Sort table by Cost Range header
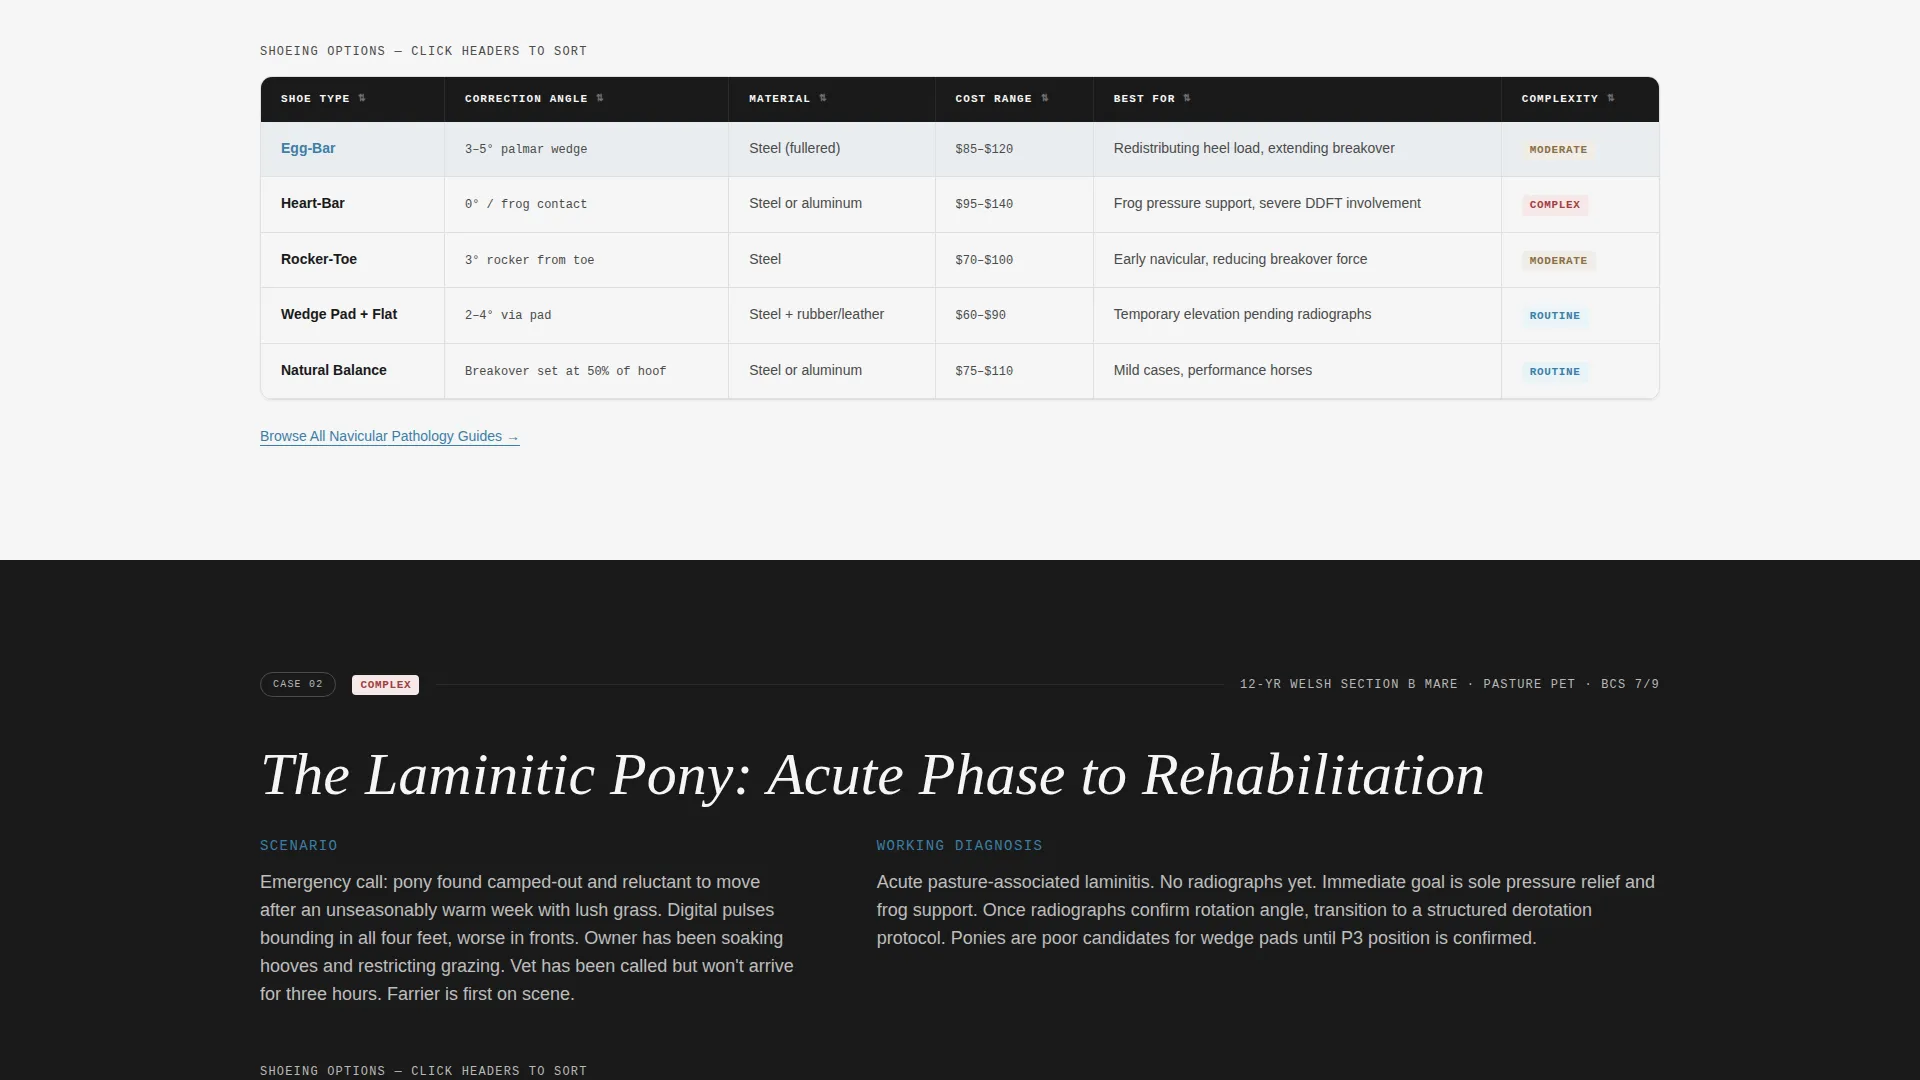 pos(1014,99)
